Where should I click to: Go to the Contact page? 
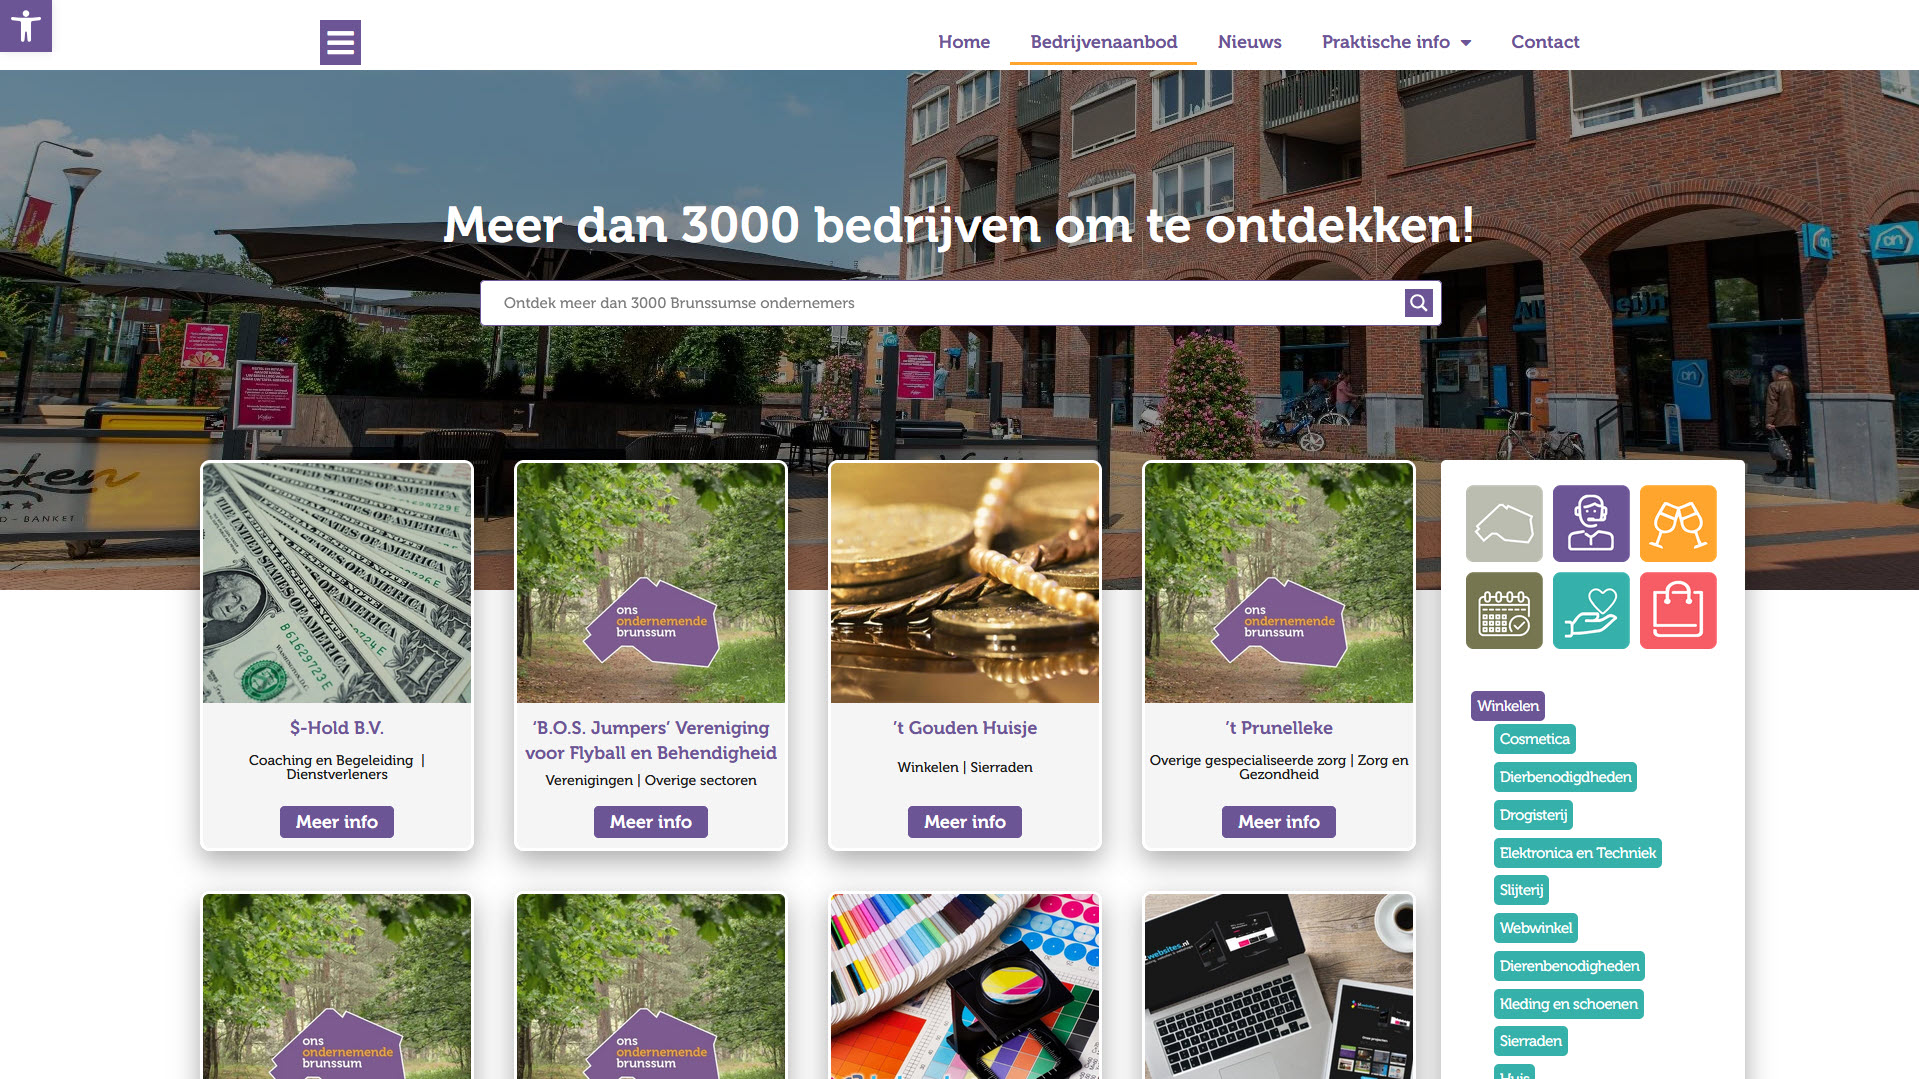1545,42
